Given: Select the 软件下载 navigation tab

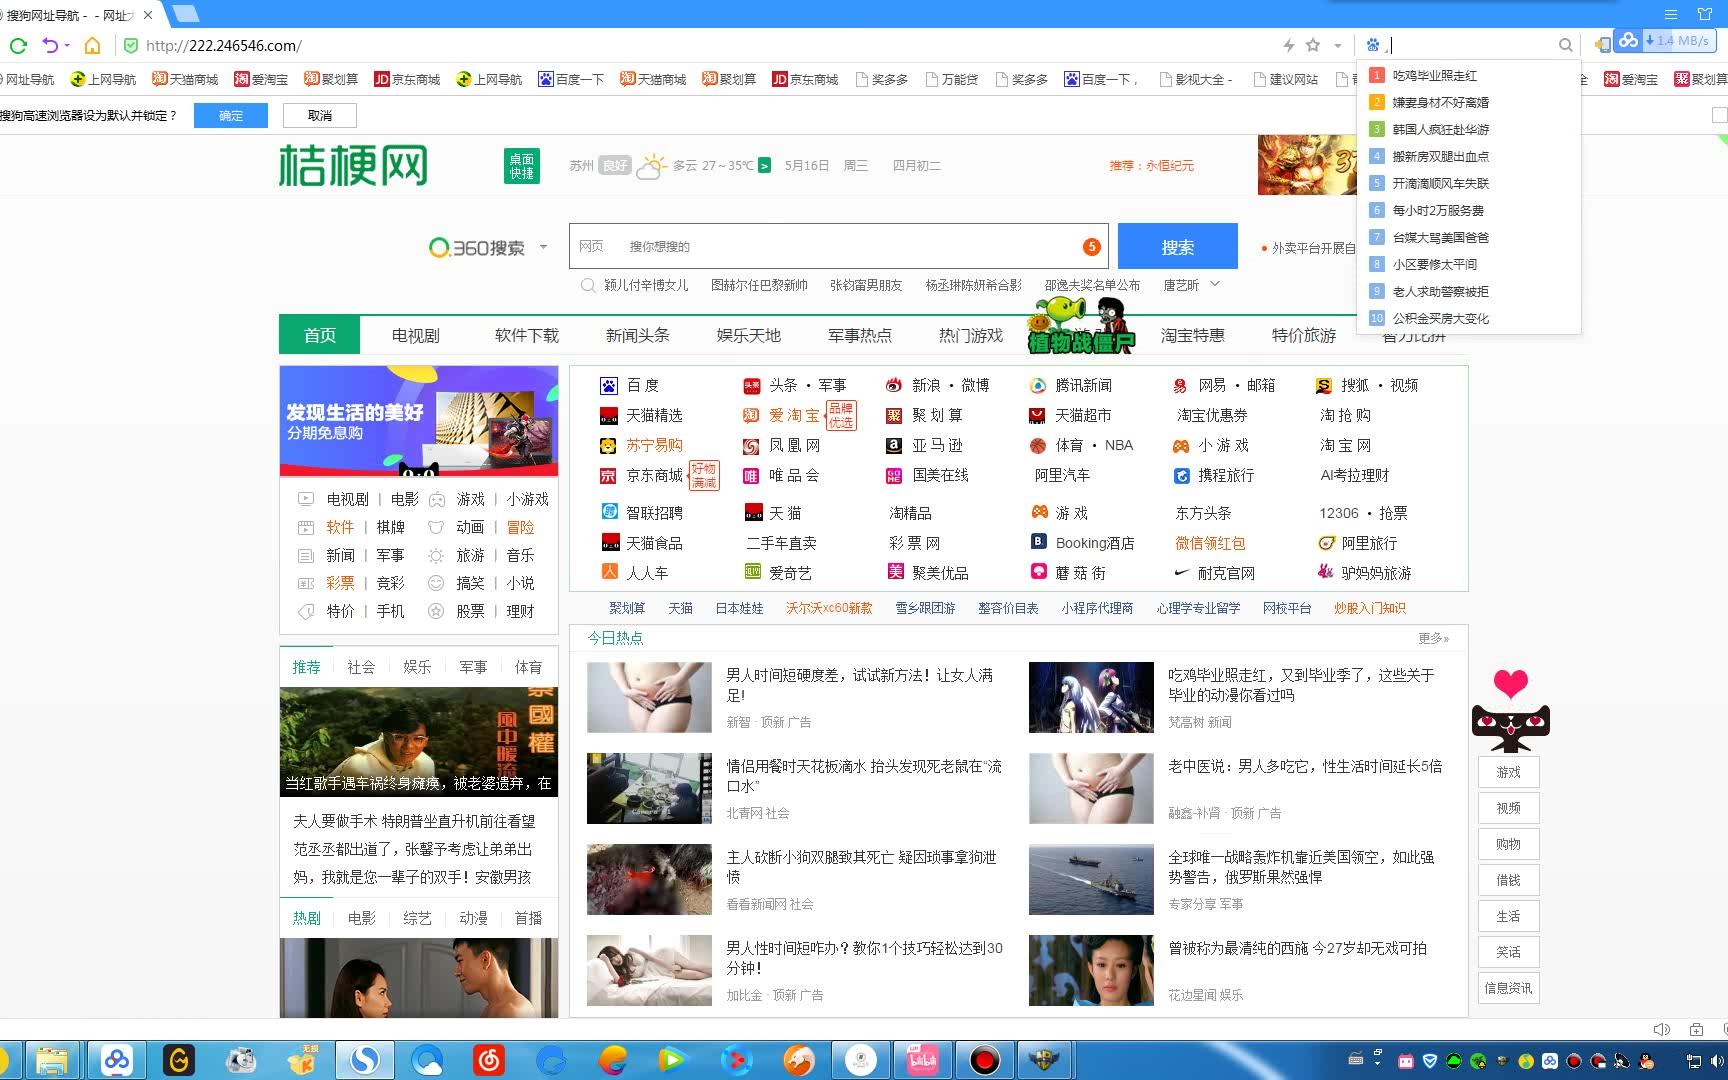Looking at the screenshot, I should [527, 335].
